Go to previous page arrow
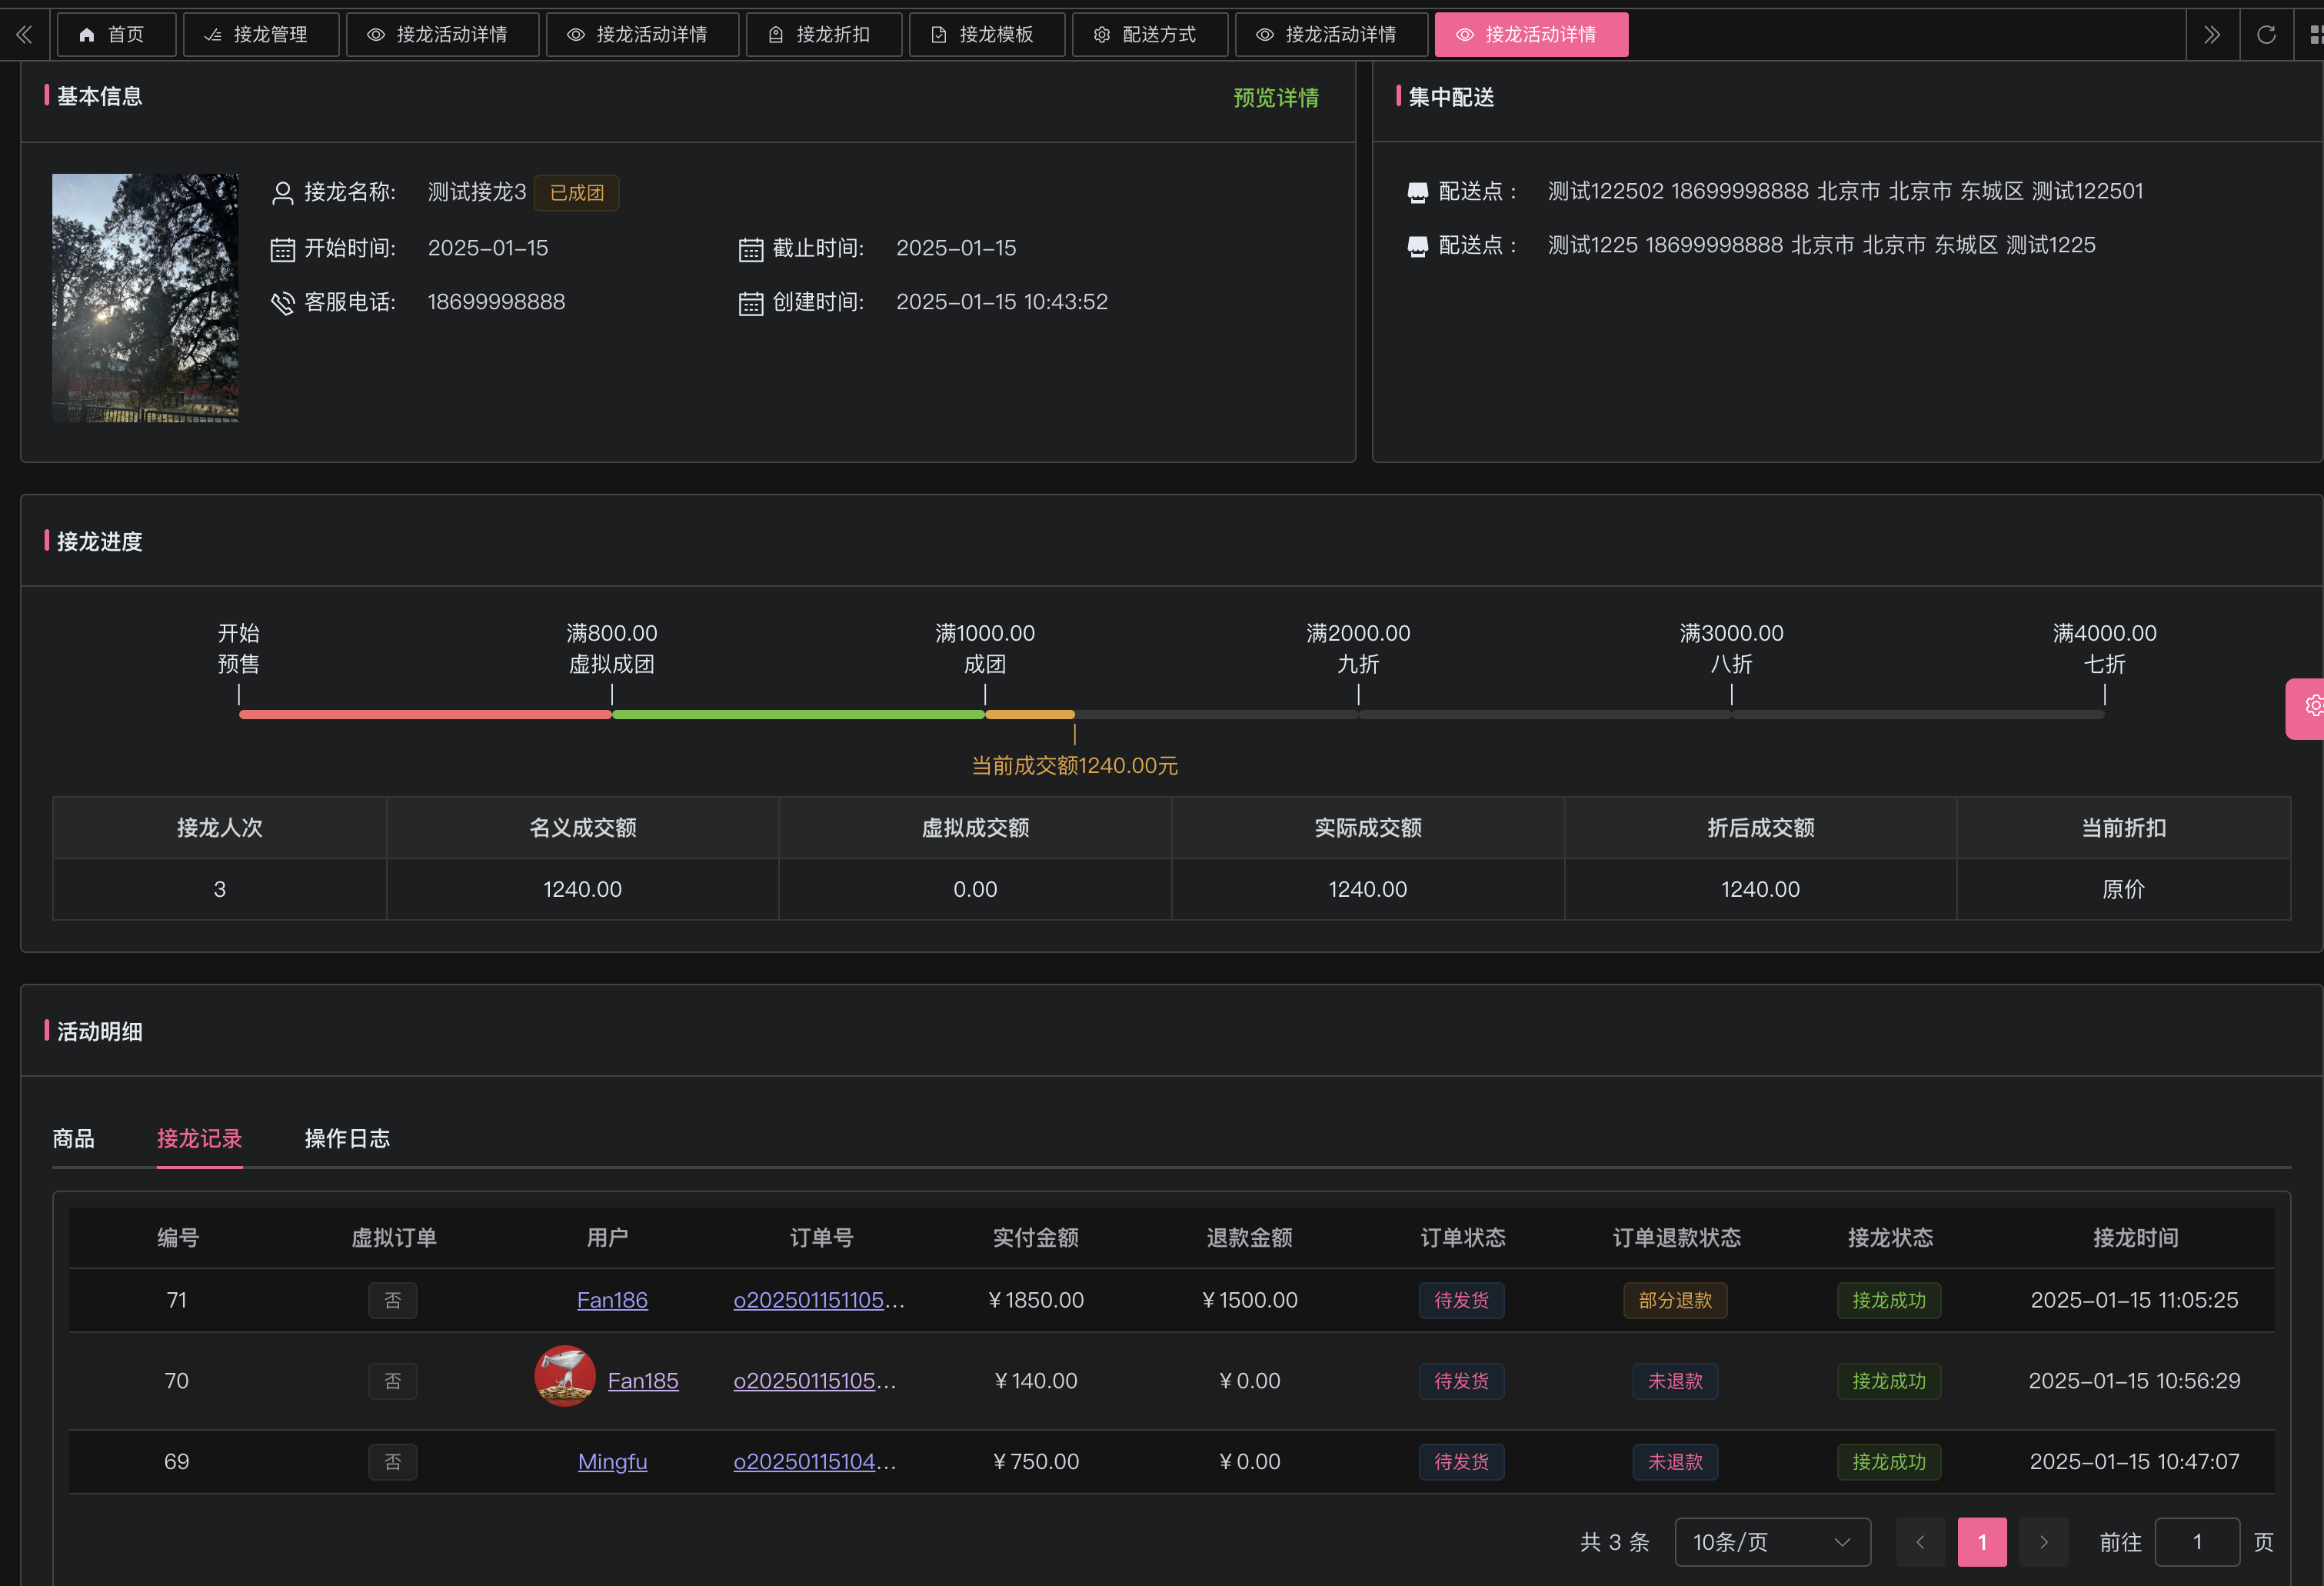 click(1920, 1542)
